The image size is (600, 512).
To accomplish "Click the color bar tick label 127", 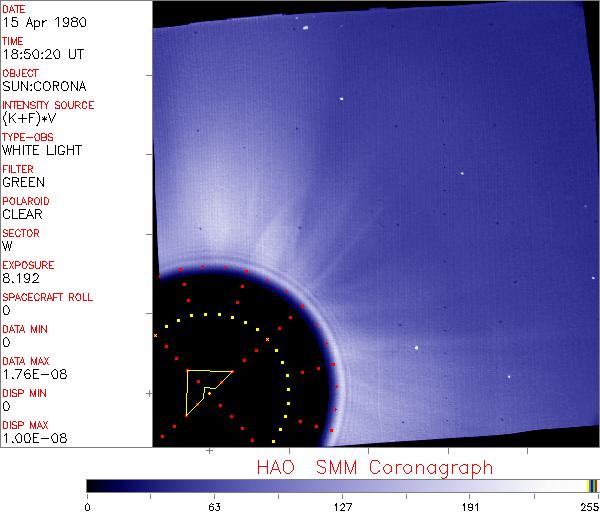I will (342, 507).
